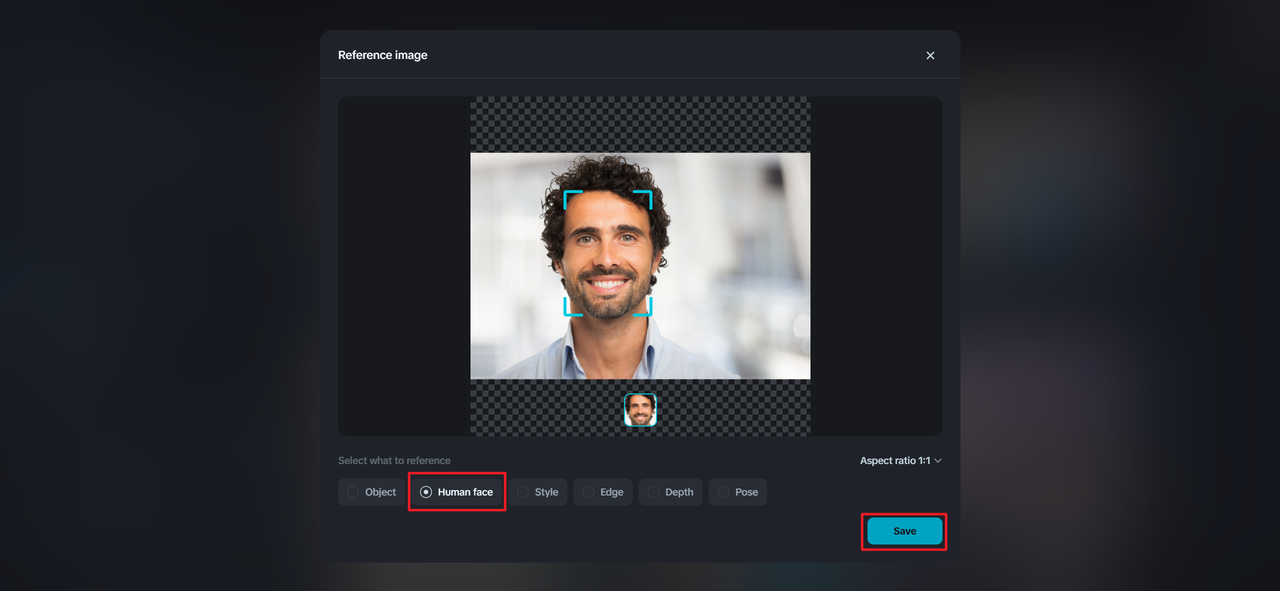Viewport: 1280px width, 591px height.
Task: Click the small face thumbnail preview
Action: pos(641,410)
